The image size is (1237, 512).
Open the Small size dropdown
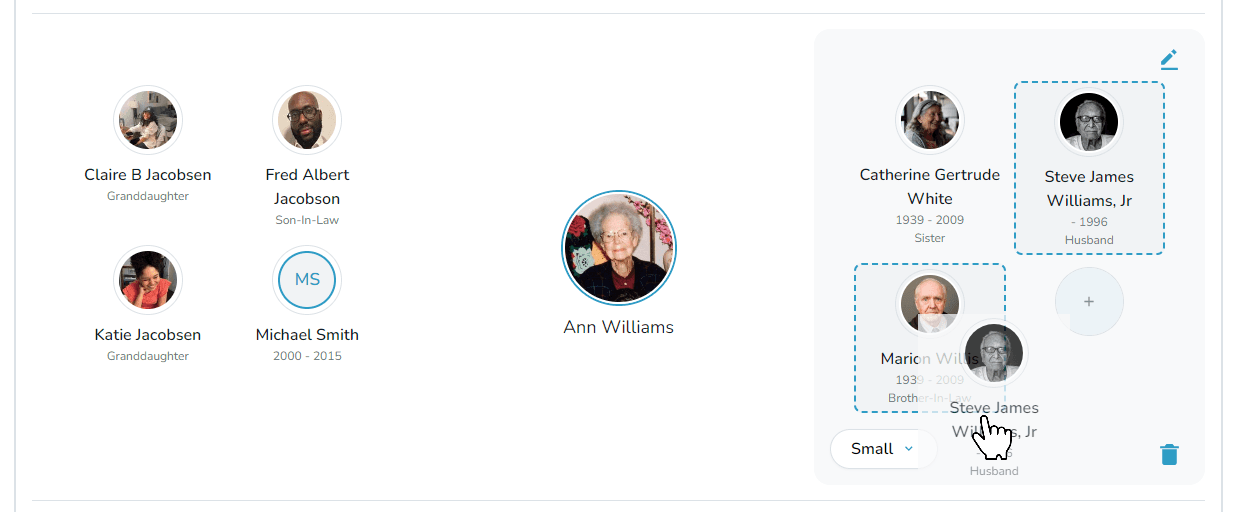pyautogui.click(x=882, y=449)
